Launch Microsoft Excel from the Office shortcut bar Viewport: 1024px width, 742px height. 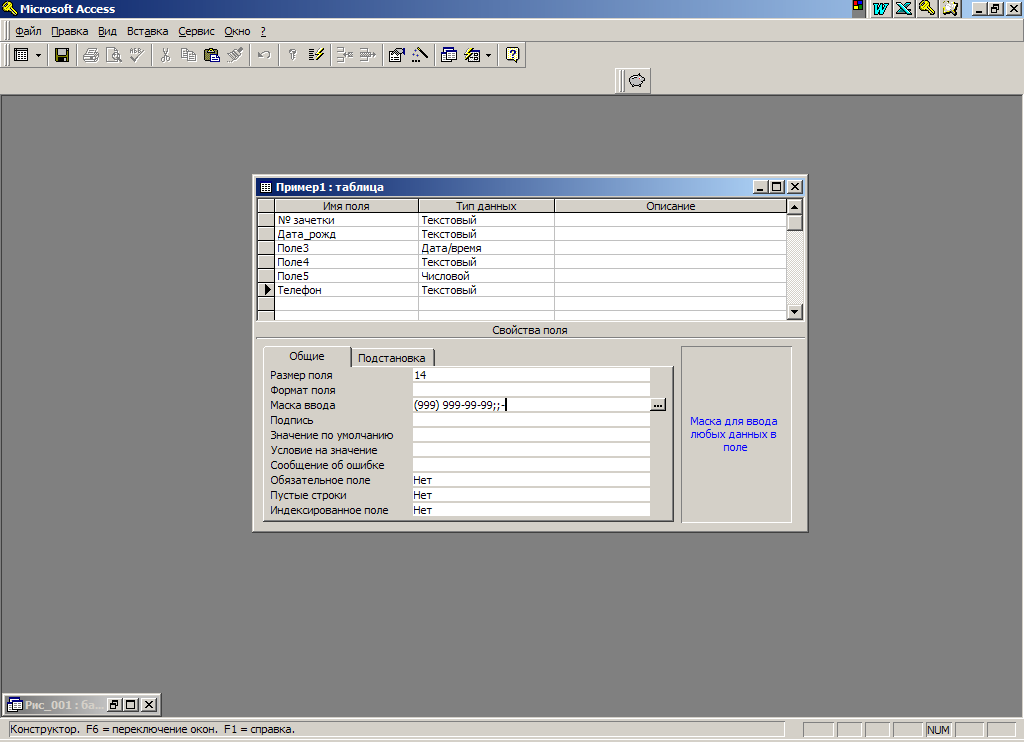click(x=904, y=8)
